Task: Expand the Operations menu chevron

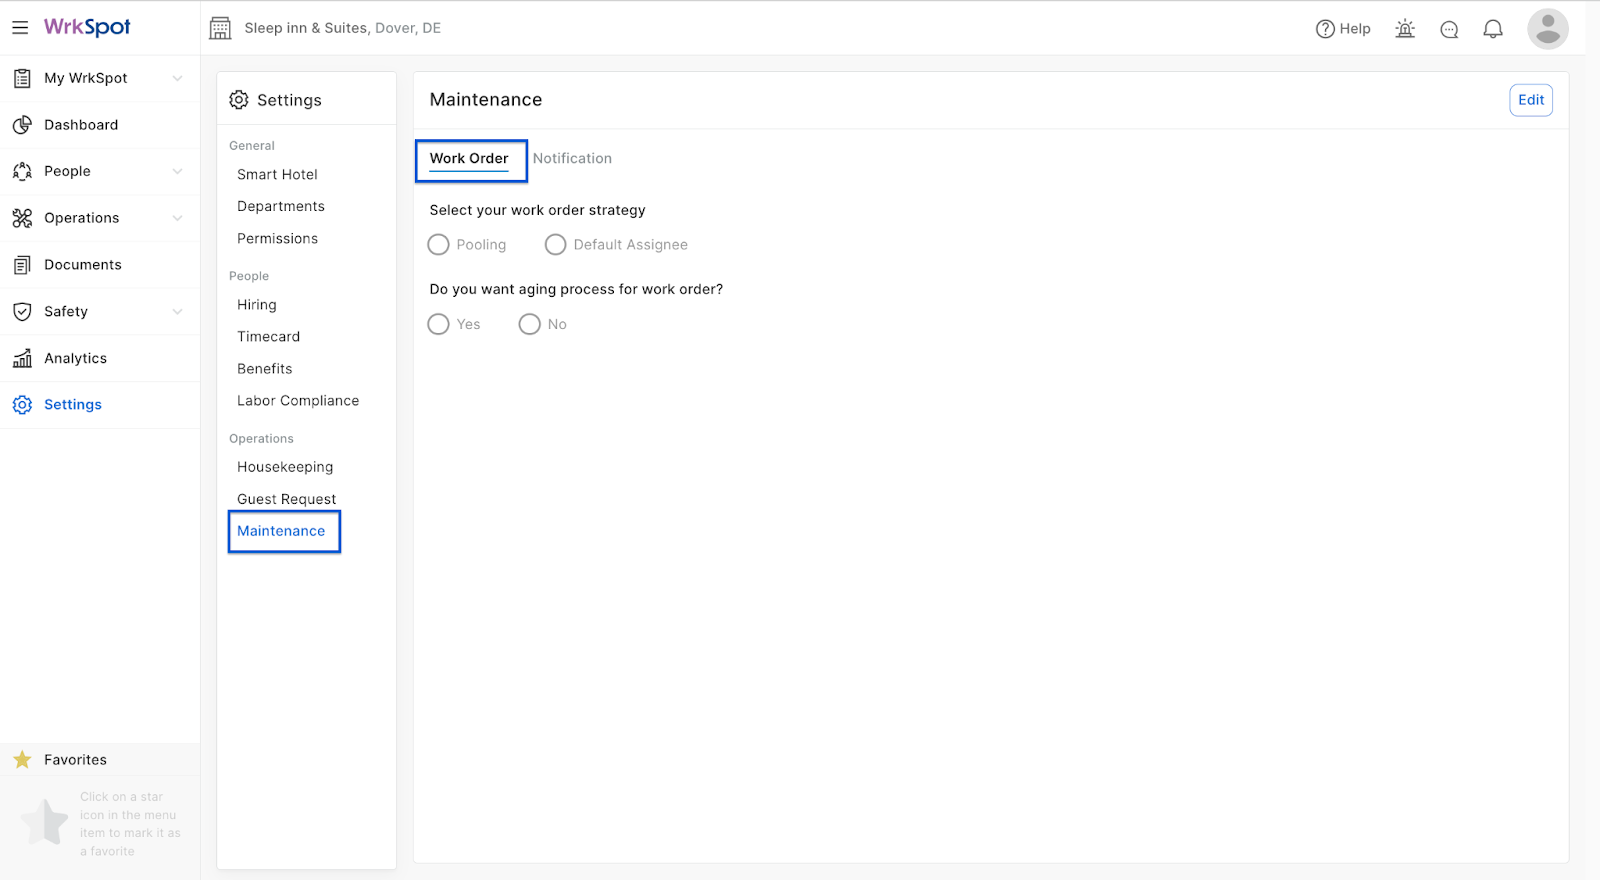Action: 177,218
